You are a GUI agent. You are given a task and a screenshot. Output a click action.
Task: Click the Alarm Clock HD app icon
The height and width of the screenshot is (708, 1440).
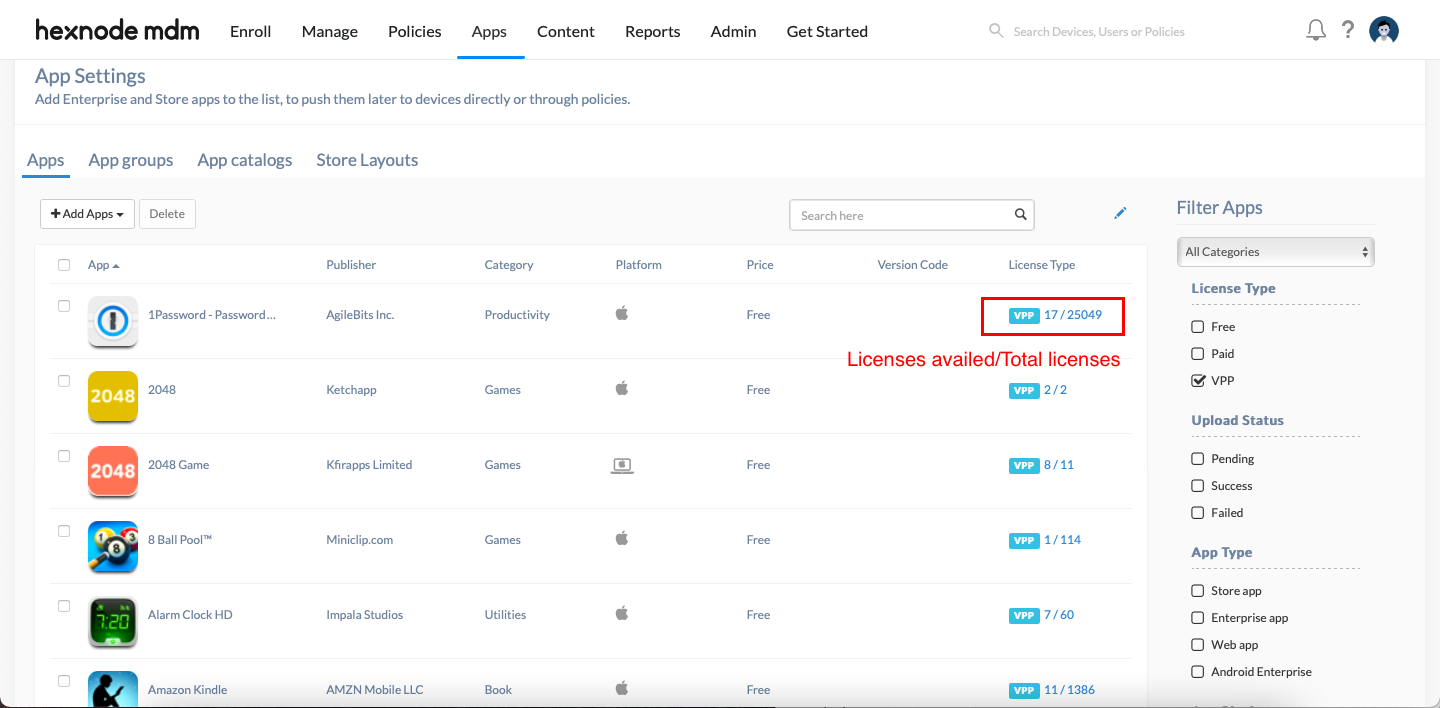113,621
